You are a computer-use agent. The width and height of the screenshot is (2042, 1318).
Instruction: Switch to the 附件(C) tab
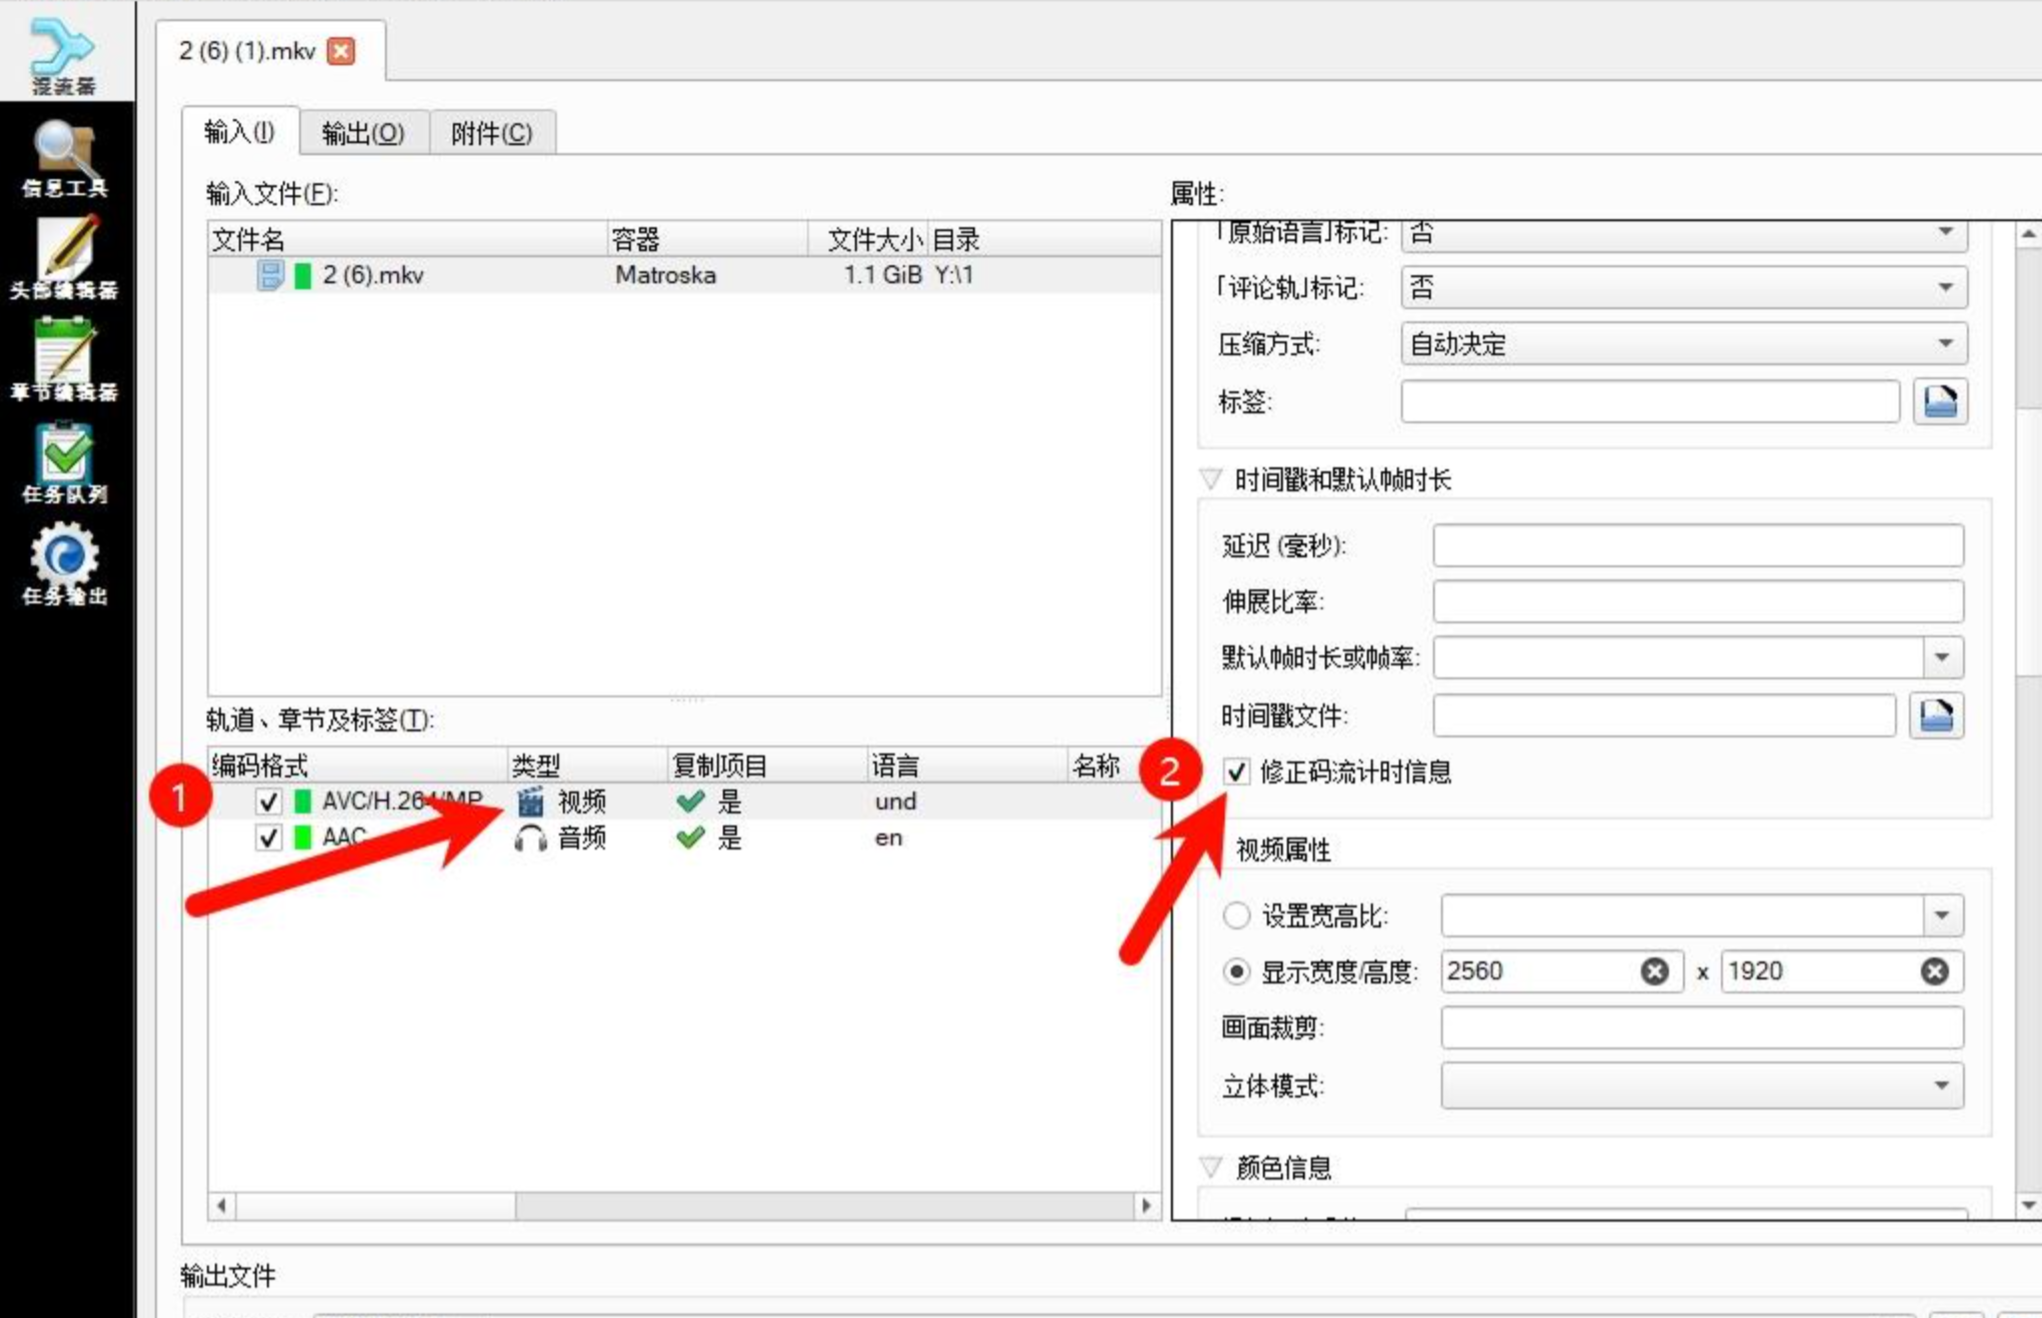492,134
